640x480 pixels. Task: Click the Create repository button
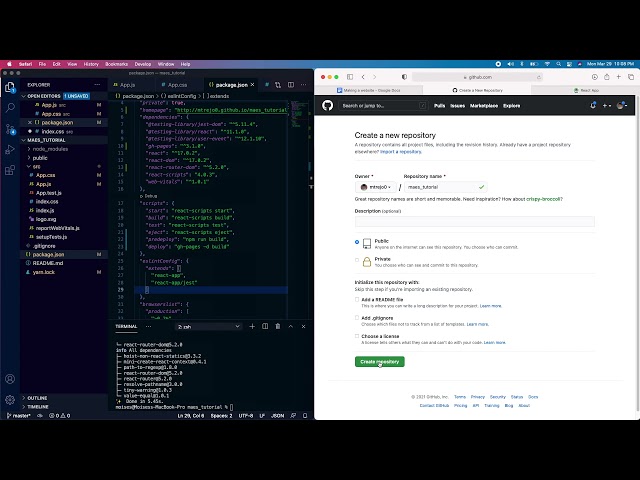pyautogui.click(x=380, y=362)
